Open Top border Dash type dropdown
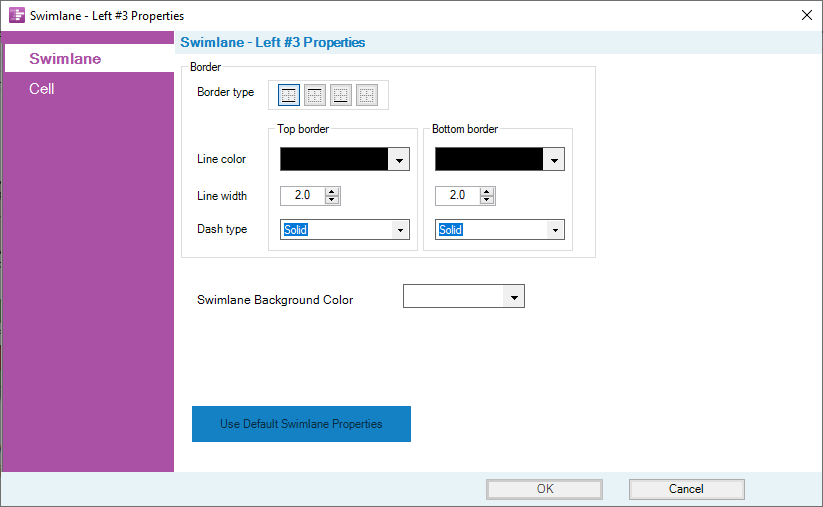Screen dimensions: 823x507 tap(400, 230)
